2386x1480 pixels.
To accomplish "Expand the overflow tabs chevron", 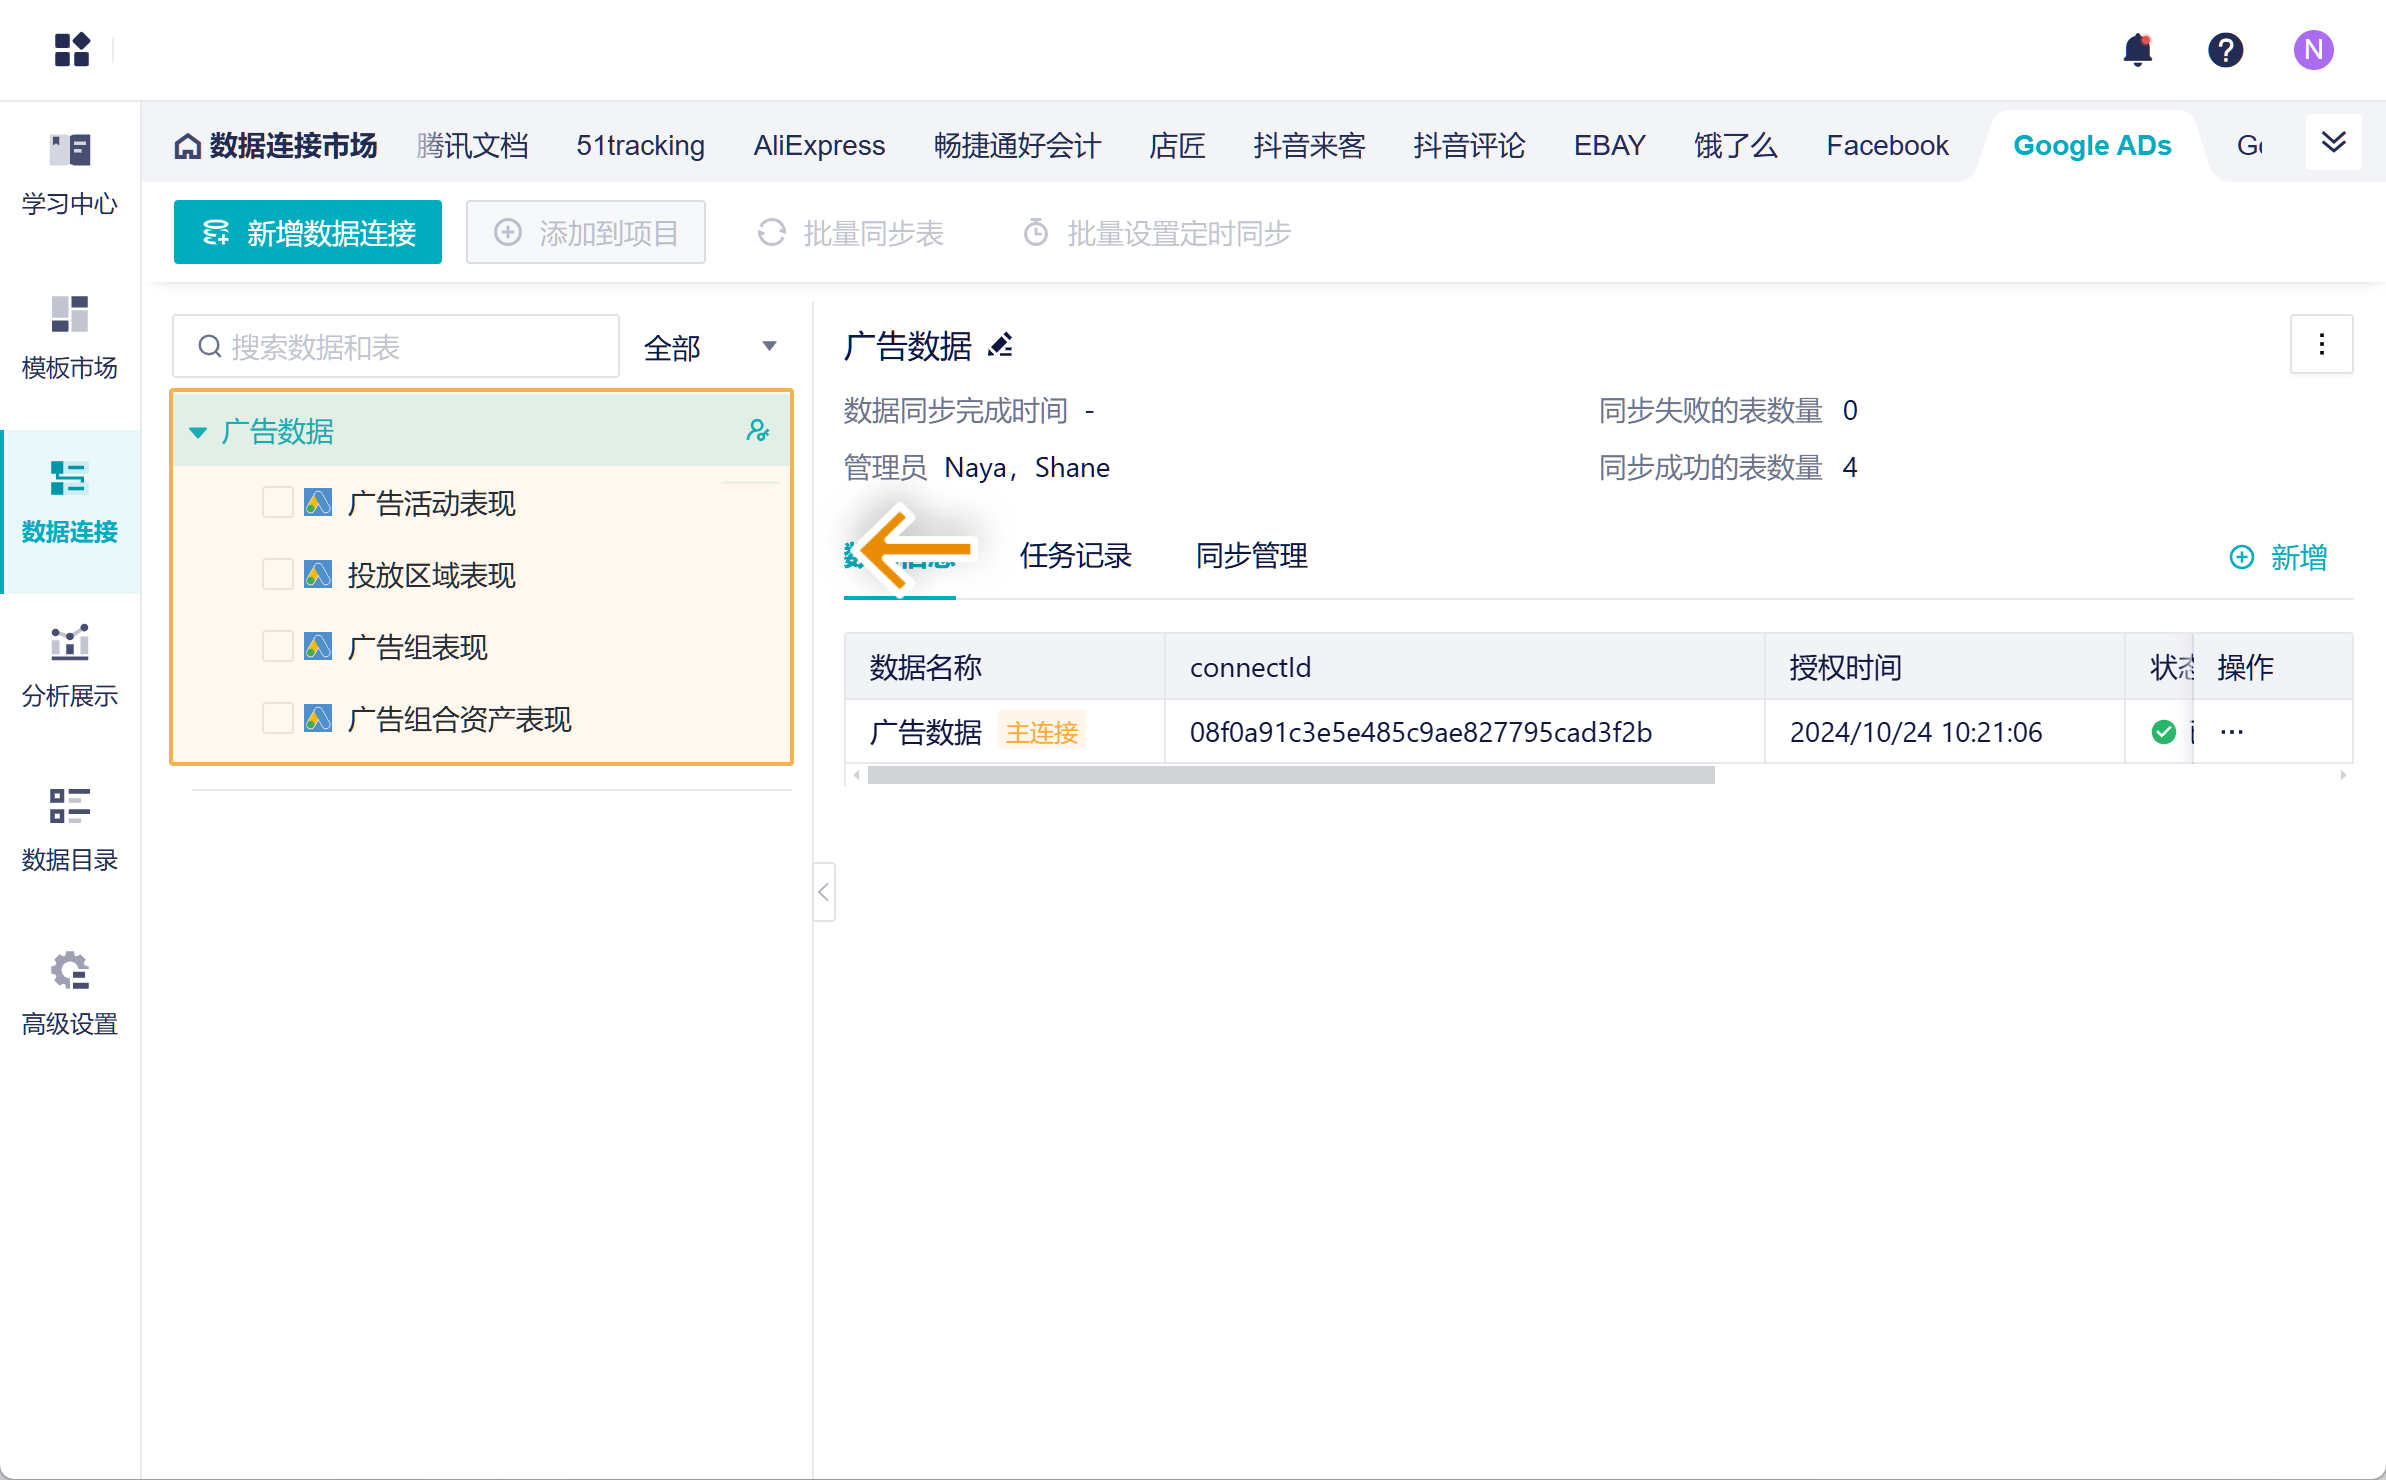I will 2333,143.
